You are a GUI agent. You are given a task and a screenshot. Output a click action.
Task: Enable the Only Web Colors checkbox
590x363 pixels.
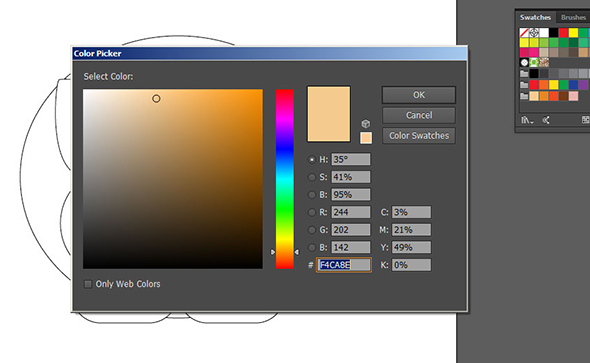[88, 284]
